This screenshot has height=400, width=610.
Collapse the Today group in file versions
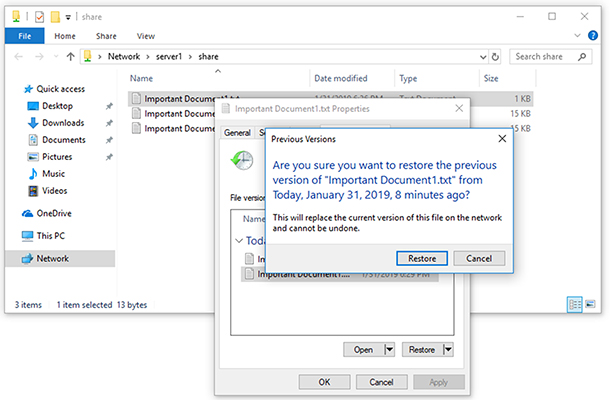pos(239,241)
